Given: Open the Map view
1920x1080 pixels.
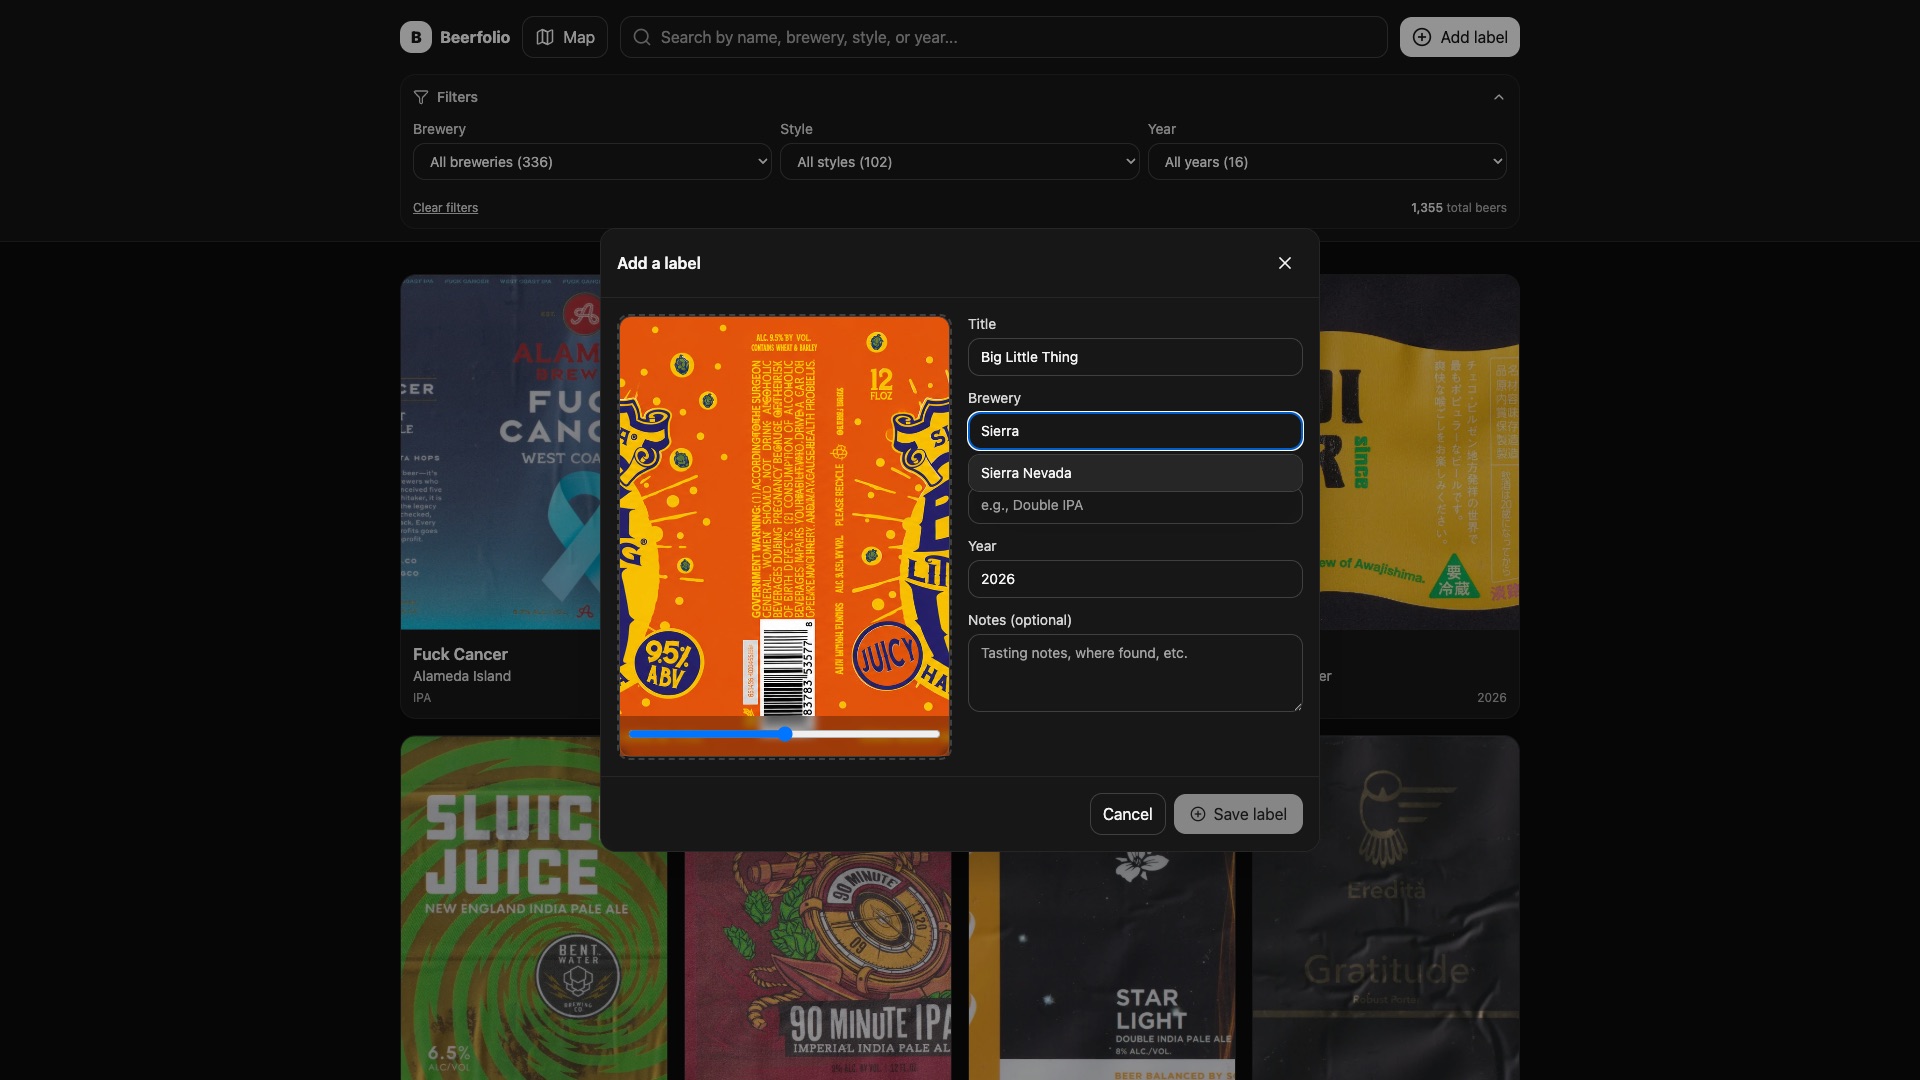Looking at the screenshot, I should click(x=565, y=37).
